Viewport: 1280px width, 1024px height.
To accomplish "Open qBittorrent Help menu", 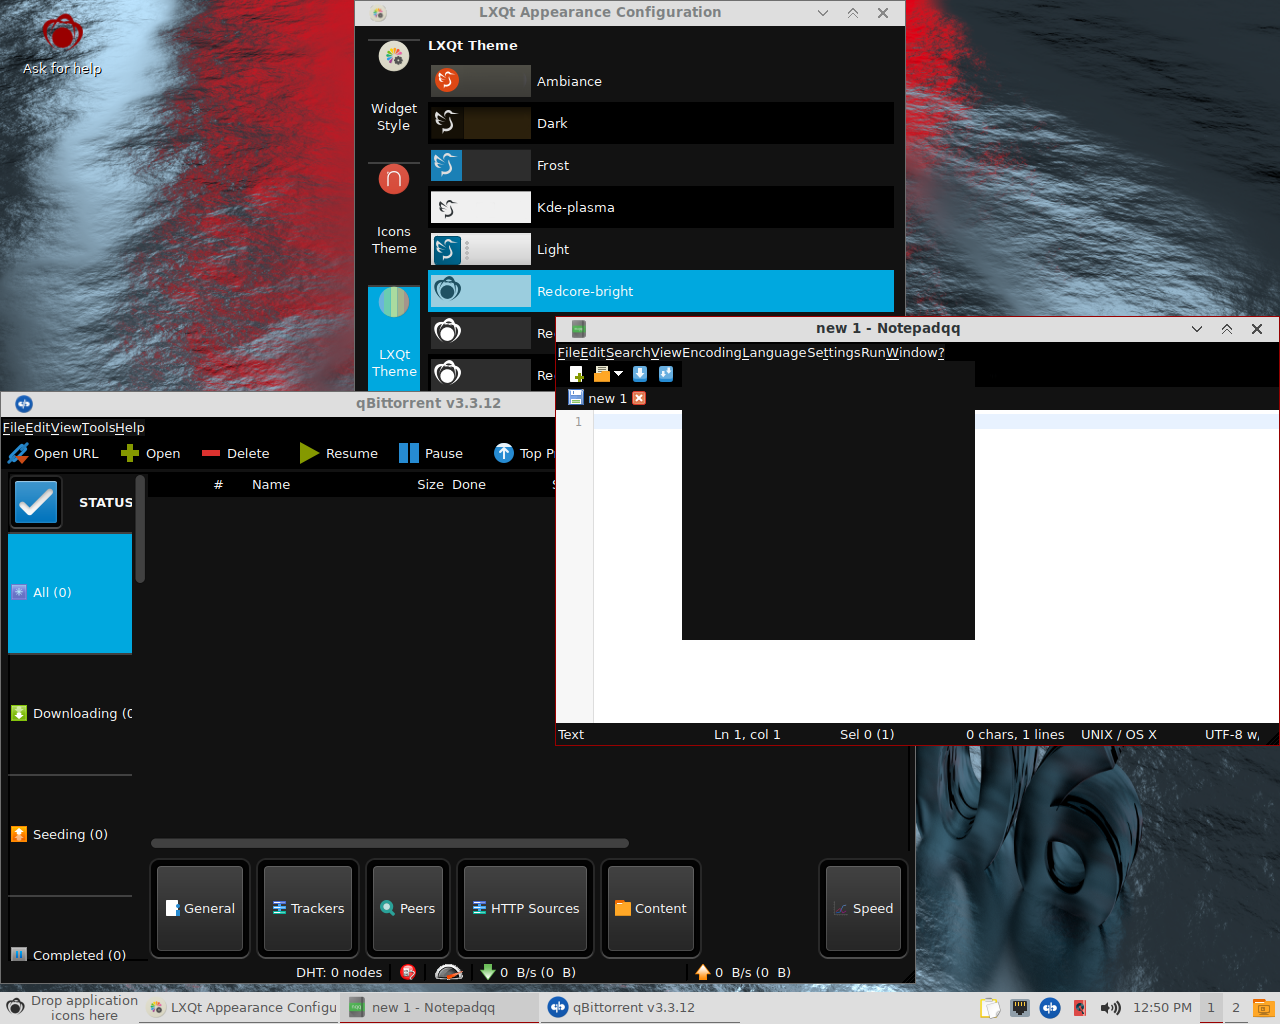I will click(130, 427).
